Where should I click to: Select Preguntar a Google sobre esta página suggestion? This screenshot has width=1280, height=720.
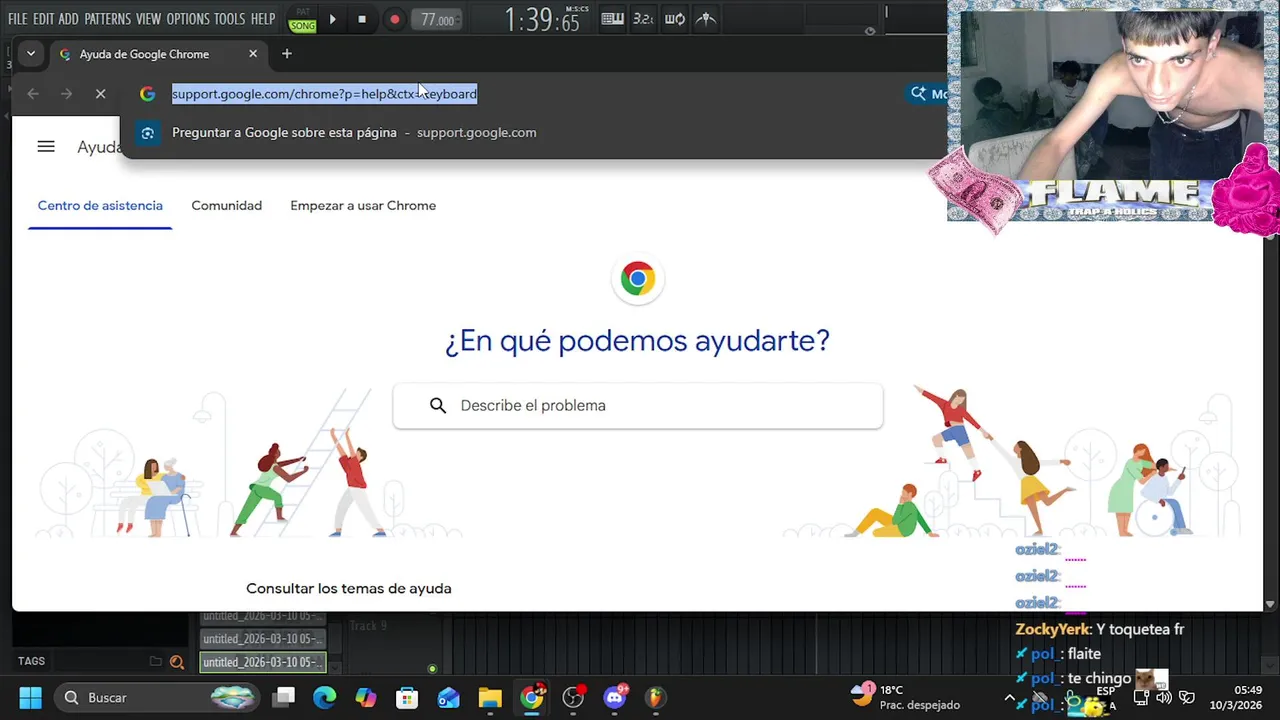(x=354, y=132)
